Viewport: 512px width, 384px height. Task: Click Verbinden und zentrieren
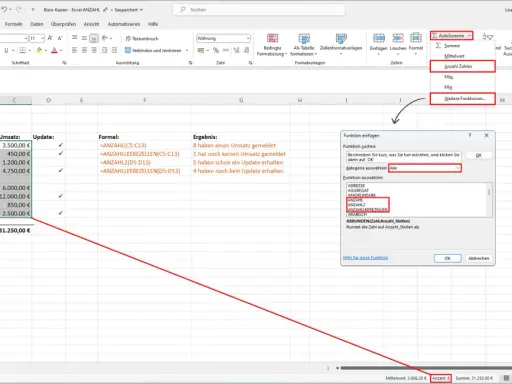pyautogui.click(x=153, y=50)
